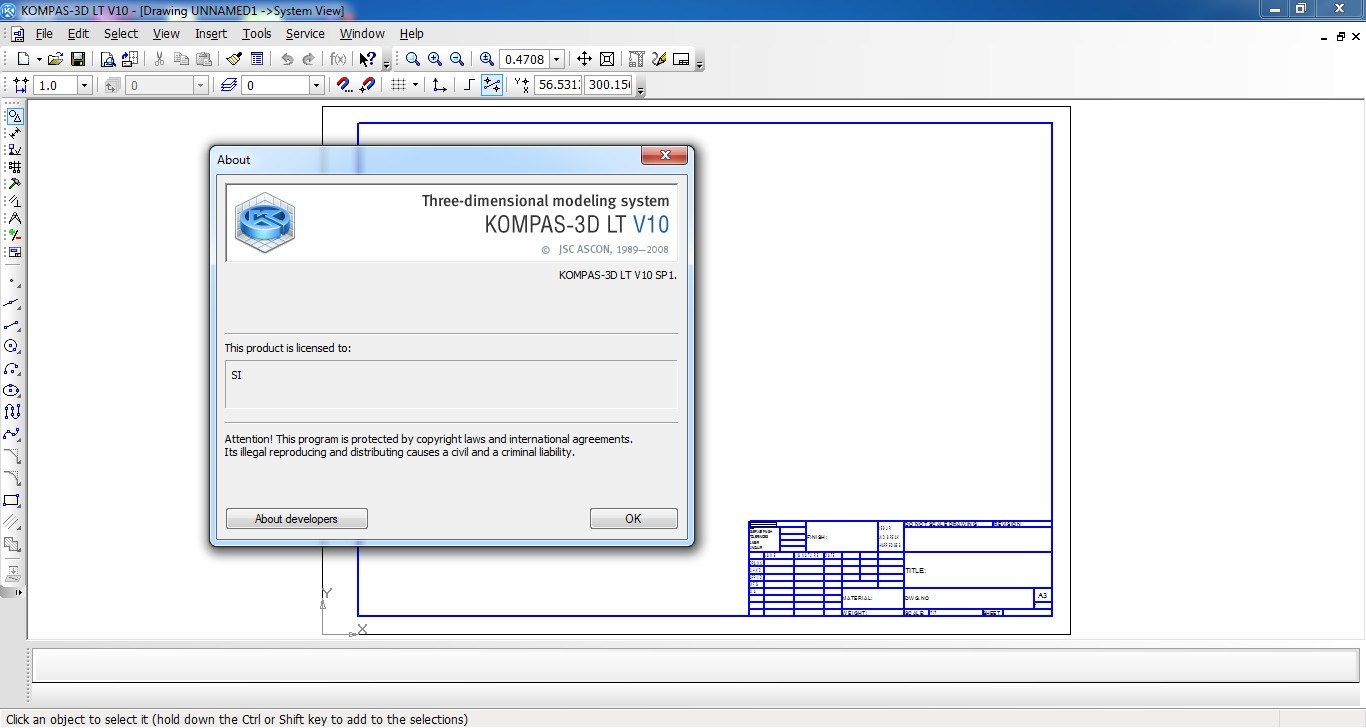Expand the current step 1.0 dropdown
1366x728 pixels.
(x=84, y=85)
